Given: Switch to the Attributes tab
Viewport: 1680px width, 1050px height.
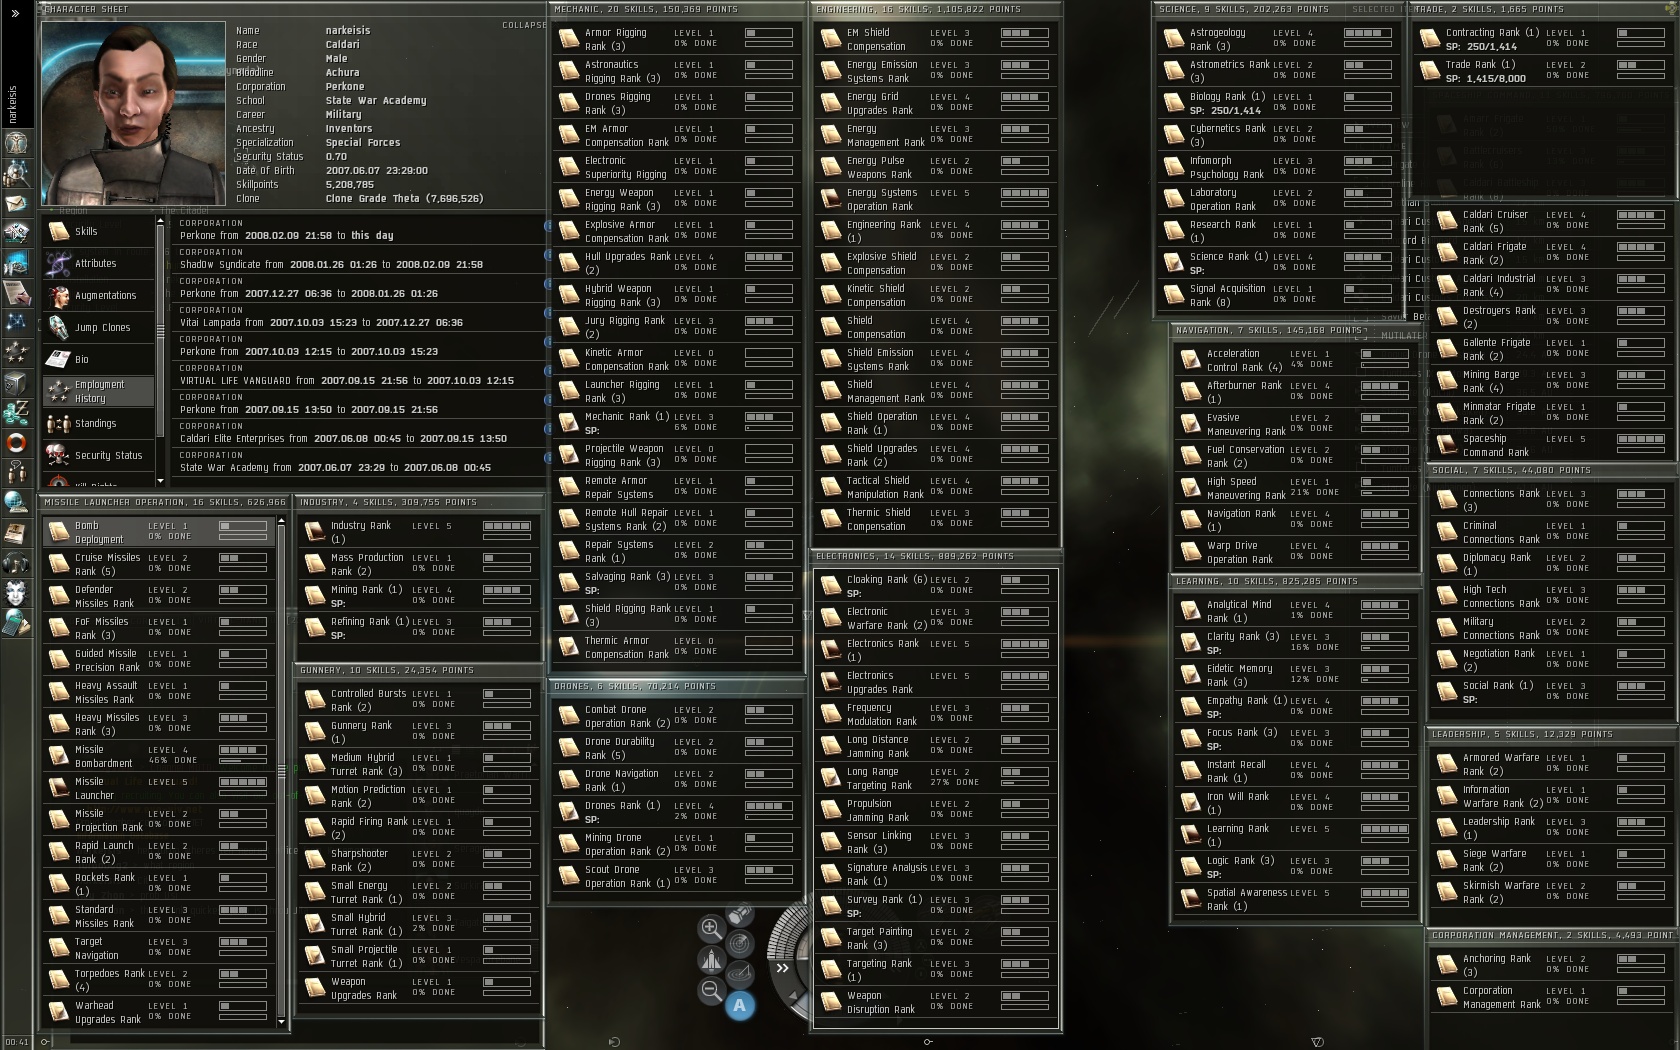Looking at the screenshot, I should (98, 263).
